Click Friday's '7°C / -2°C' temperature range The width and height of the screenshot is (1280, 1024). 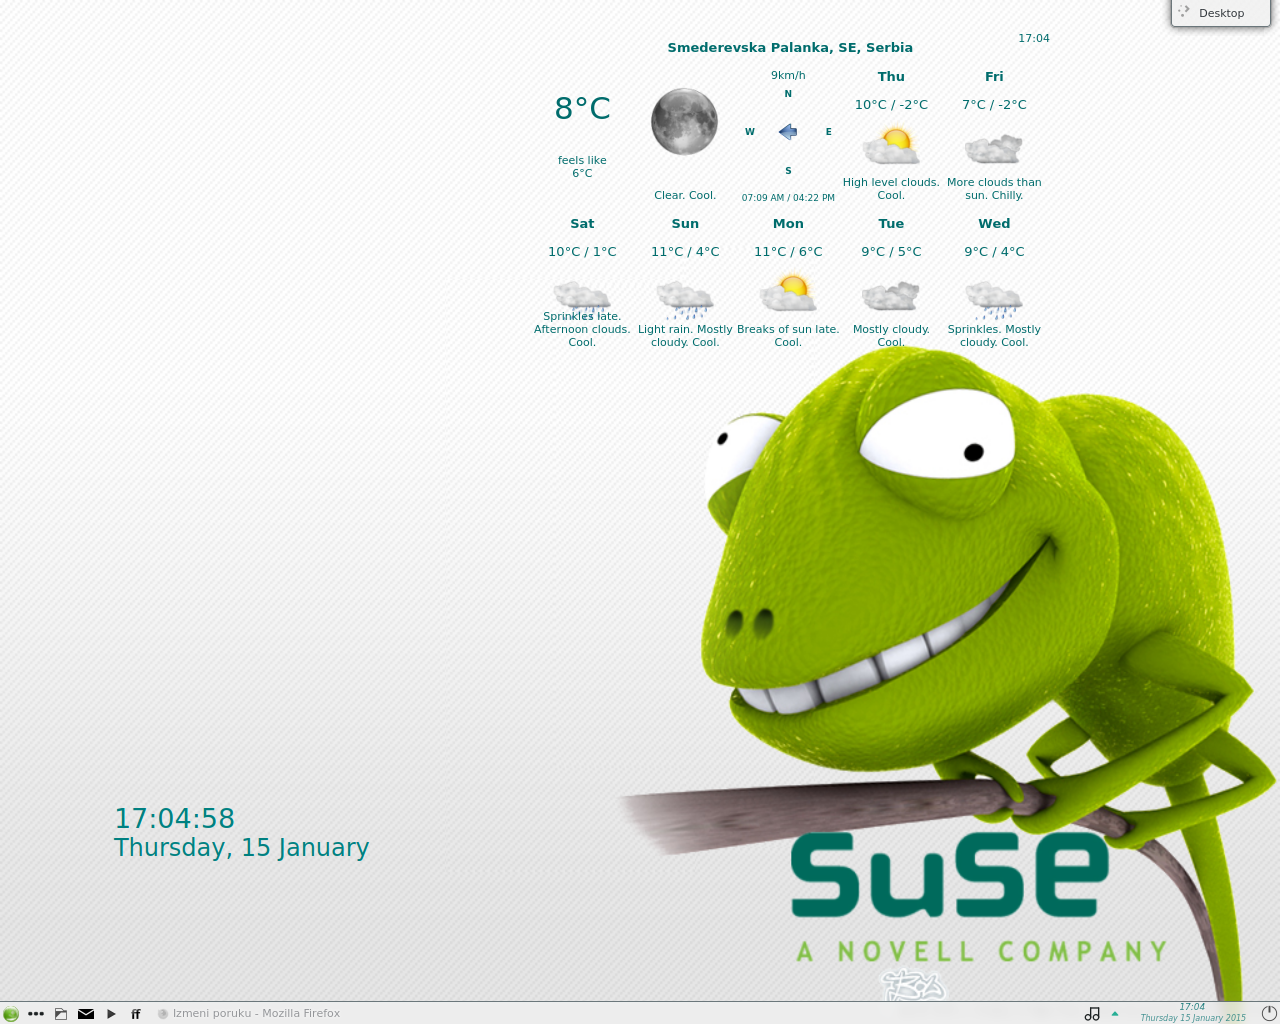(994, 105)
